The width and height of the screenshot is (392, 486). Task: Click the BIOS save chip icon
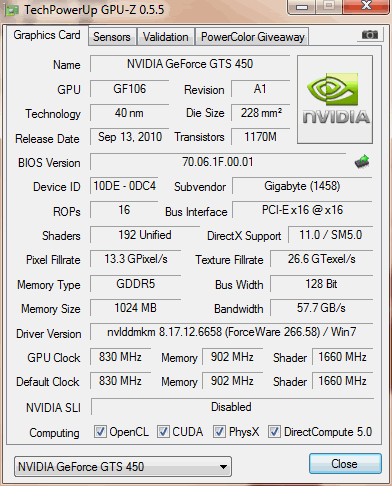pyautogui.click(x=362, y=162)
